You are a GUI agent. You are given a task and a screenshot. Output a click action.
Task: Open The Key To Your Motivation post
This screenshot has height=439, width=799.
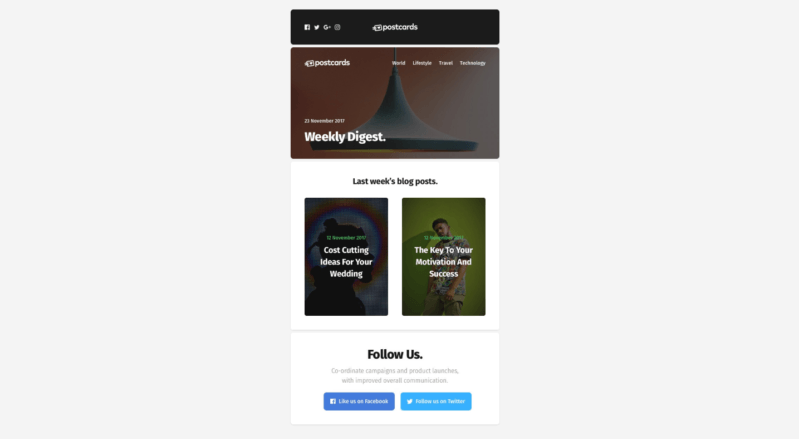pos(443,262)
